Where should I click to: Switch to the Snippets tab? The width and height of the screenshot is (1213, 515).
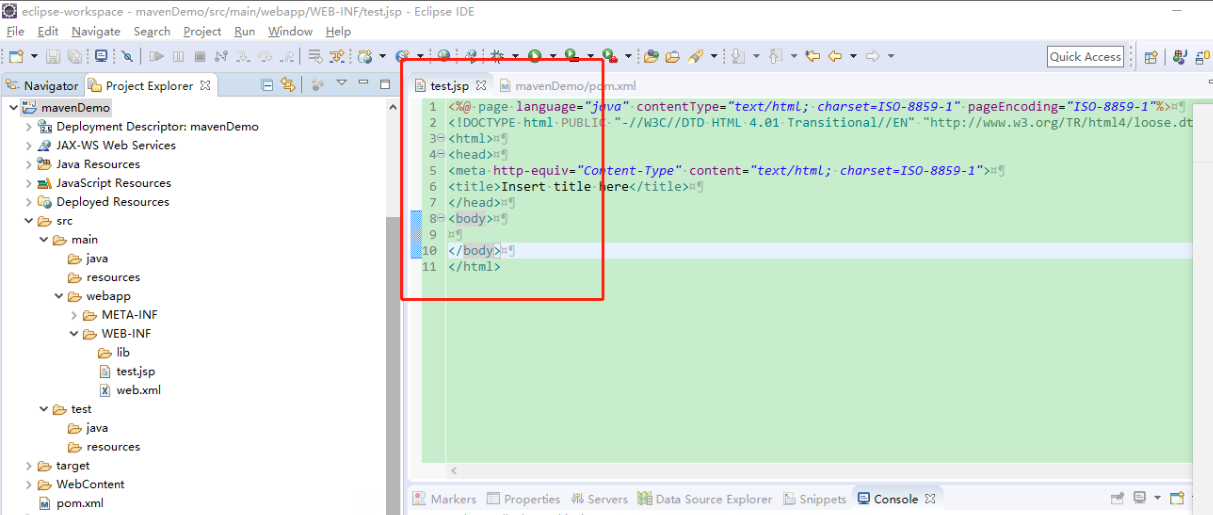click(x=815, y=499)
